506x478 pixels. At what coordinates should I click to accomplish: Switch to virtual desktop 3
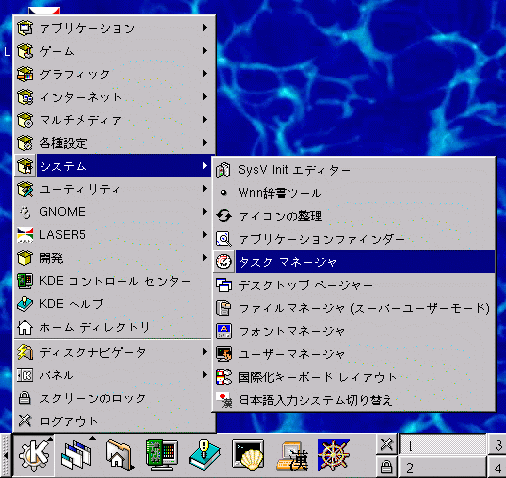pyautogui.click(x=497, y=445)
